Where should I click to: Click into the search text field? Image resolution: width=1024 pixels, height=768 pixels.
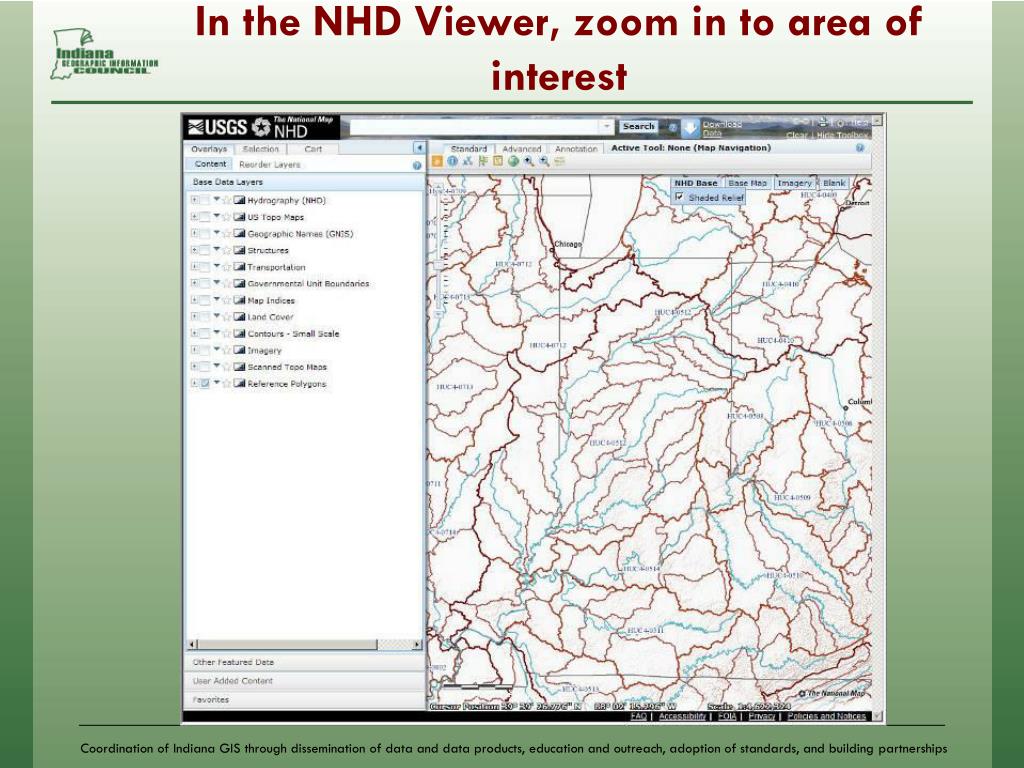click(475, 127)
